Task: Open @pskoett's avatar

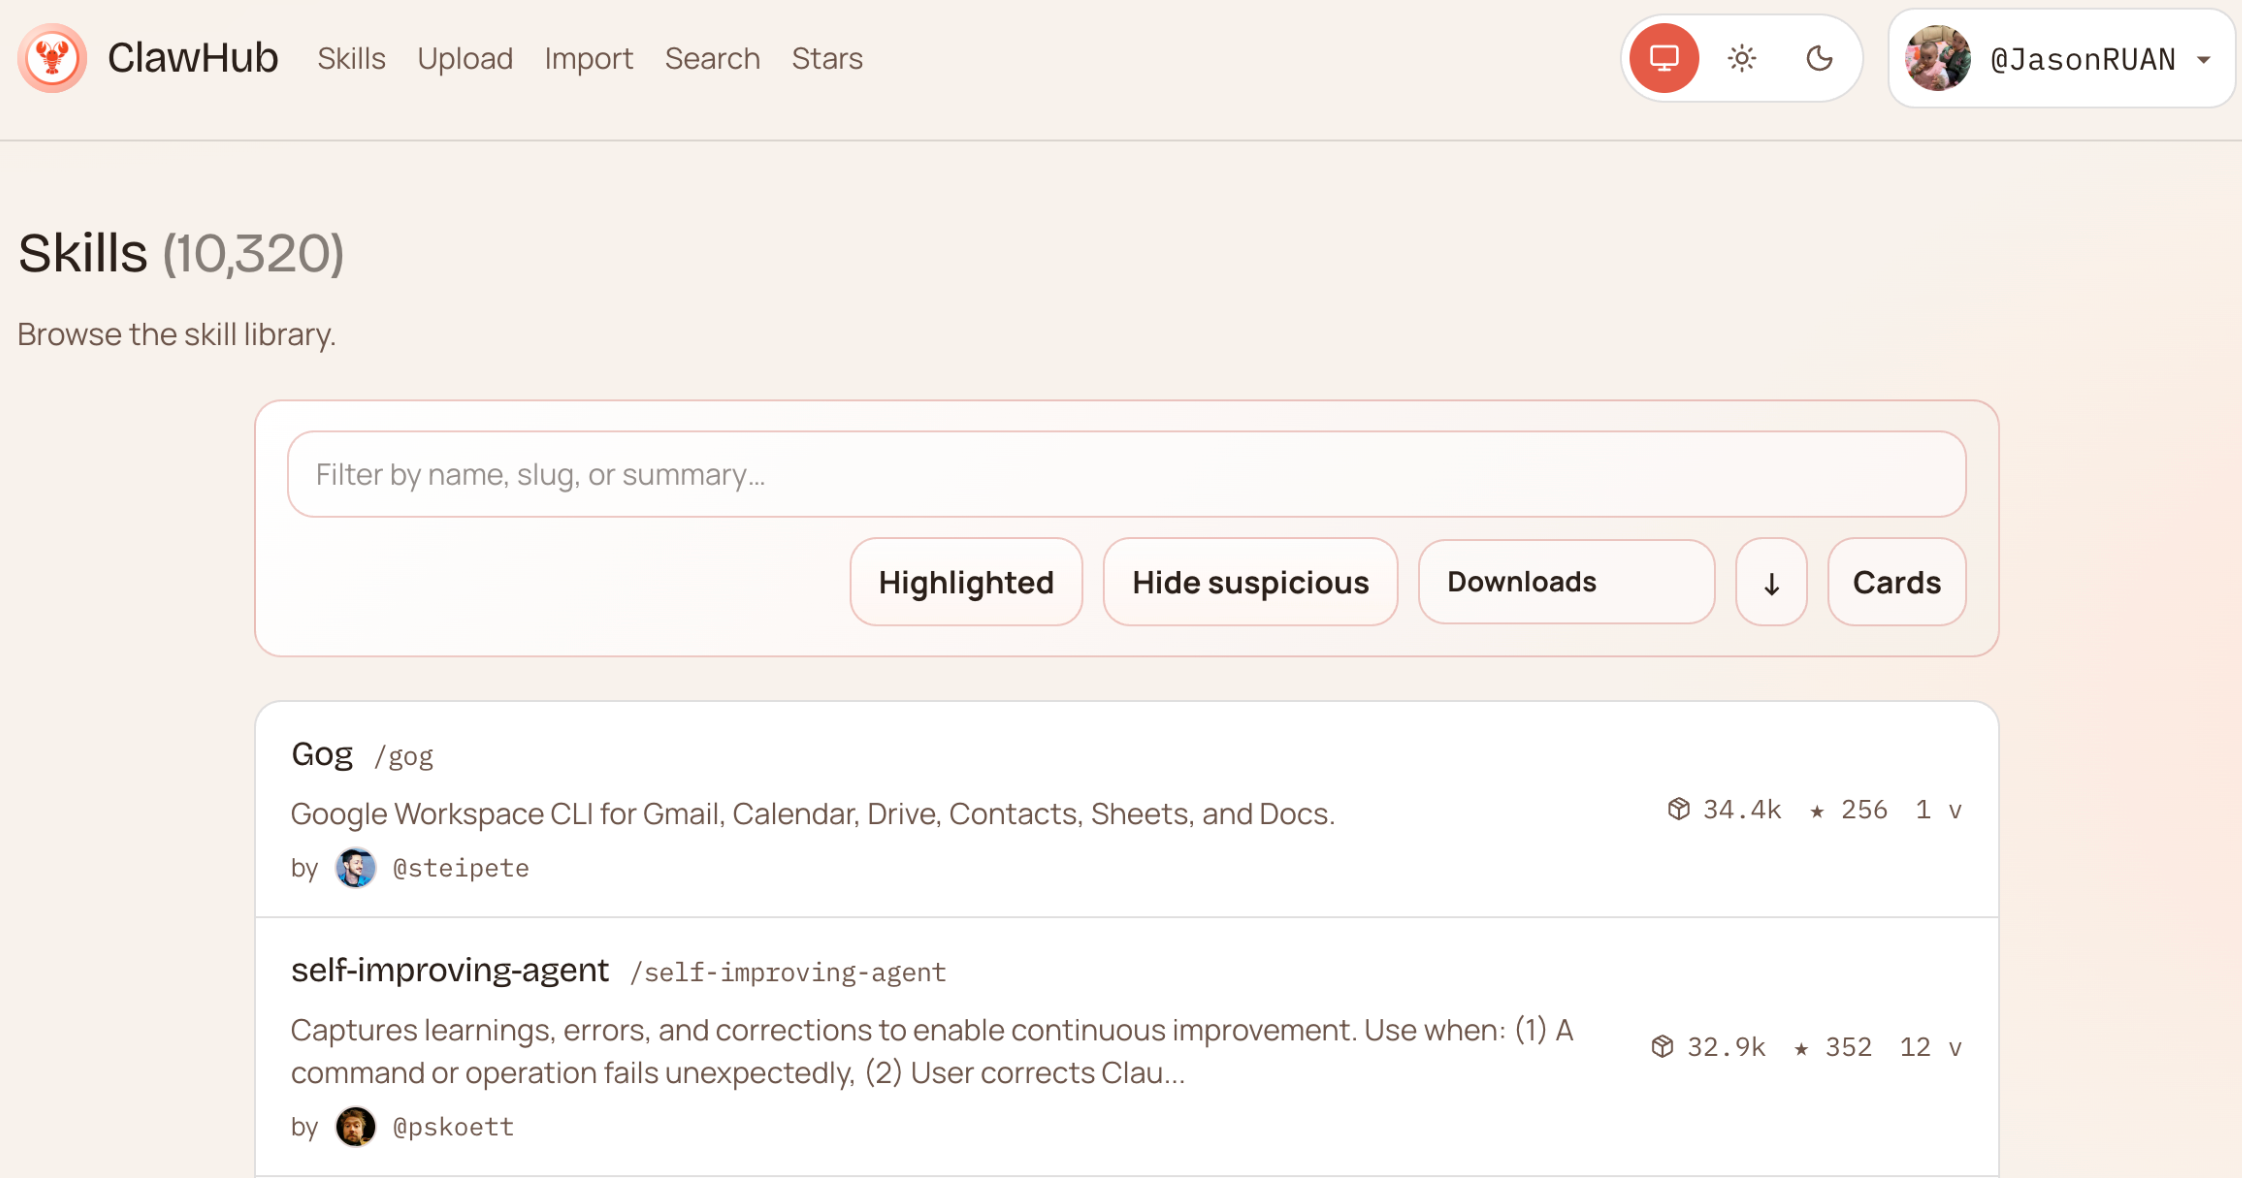Action: click(356, 1126)
